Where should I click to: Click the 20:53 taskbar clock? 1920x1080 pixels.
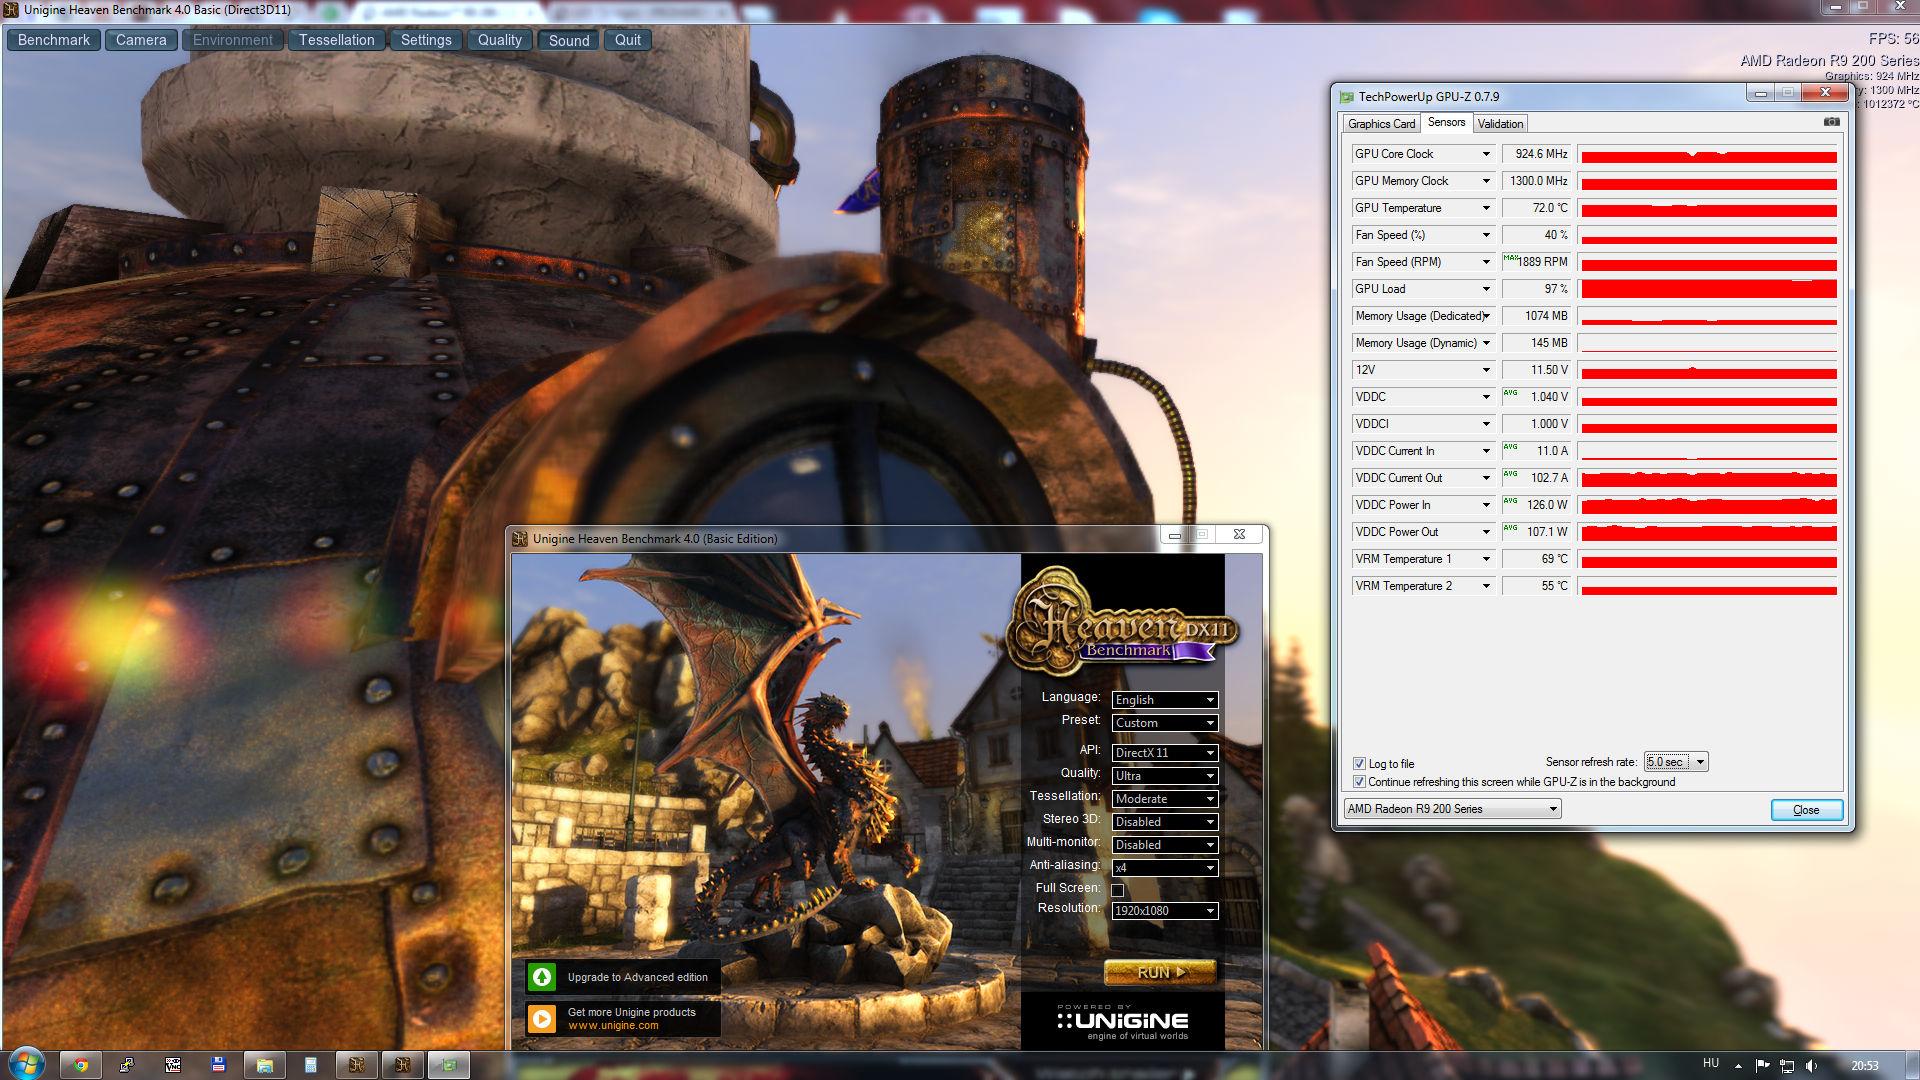(x=1864, y=1066)
